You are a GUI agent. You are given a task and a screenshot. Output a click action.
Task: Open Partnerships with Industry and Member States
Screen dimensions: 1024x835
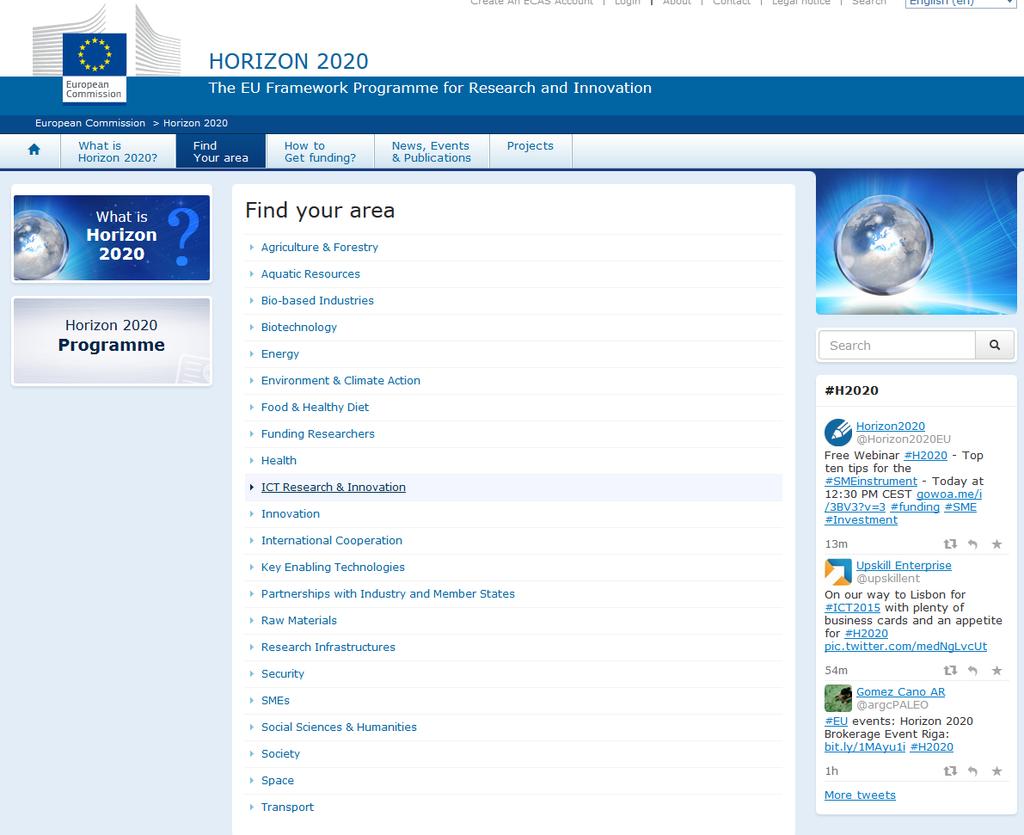[388, 593]
